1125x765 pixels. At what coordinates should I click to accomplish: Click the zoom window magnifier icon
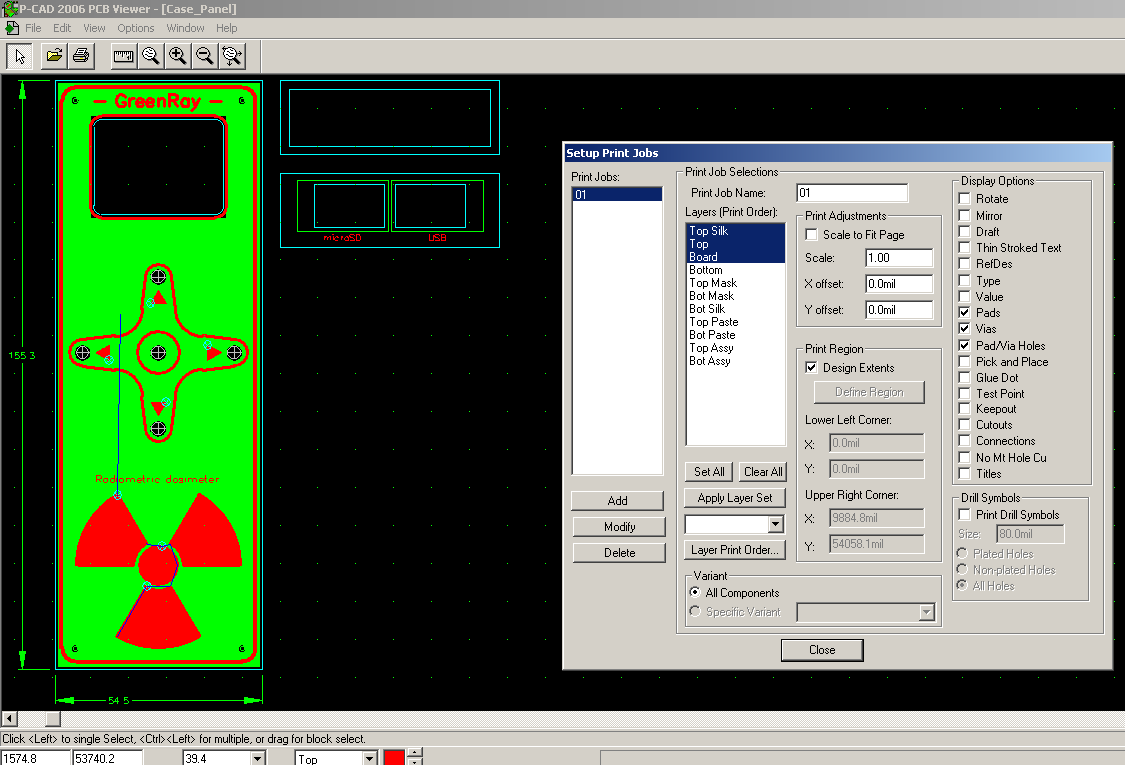pyautogui.click(x=151, y=56)
